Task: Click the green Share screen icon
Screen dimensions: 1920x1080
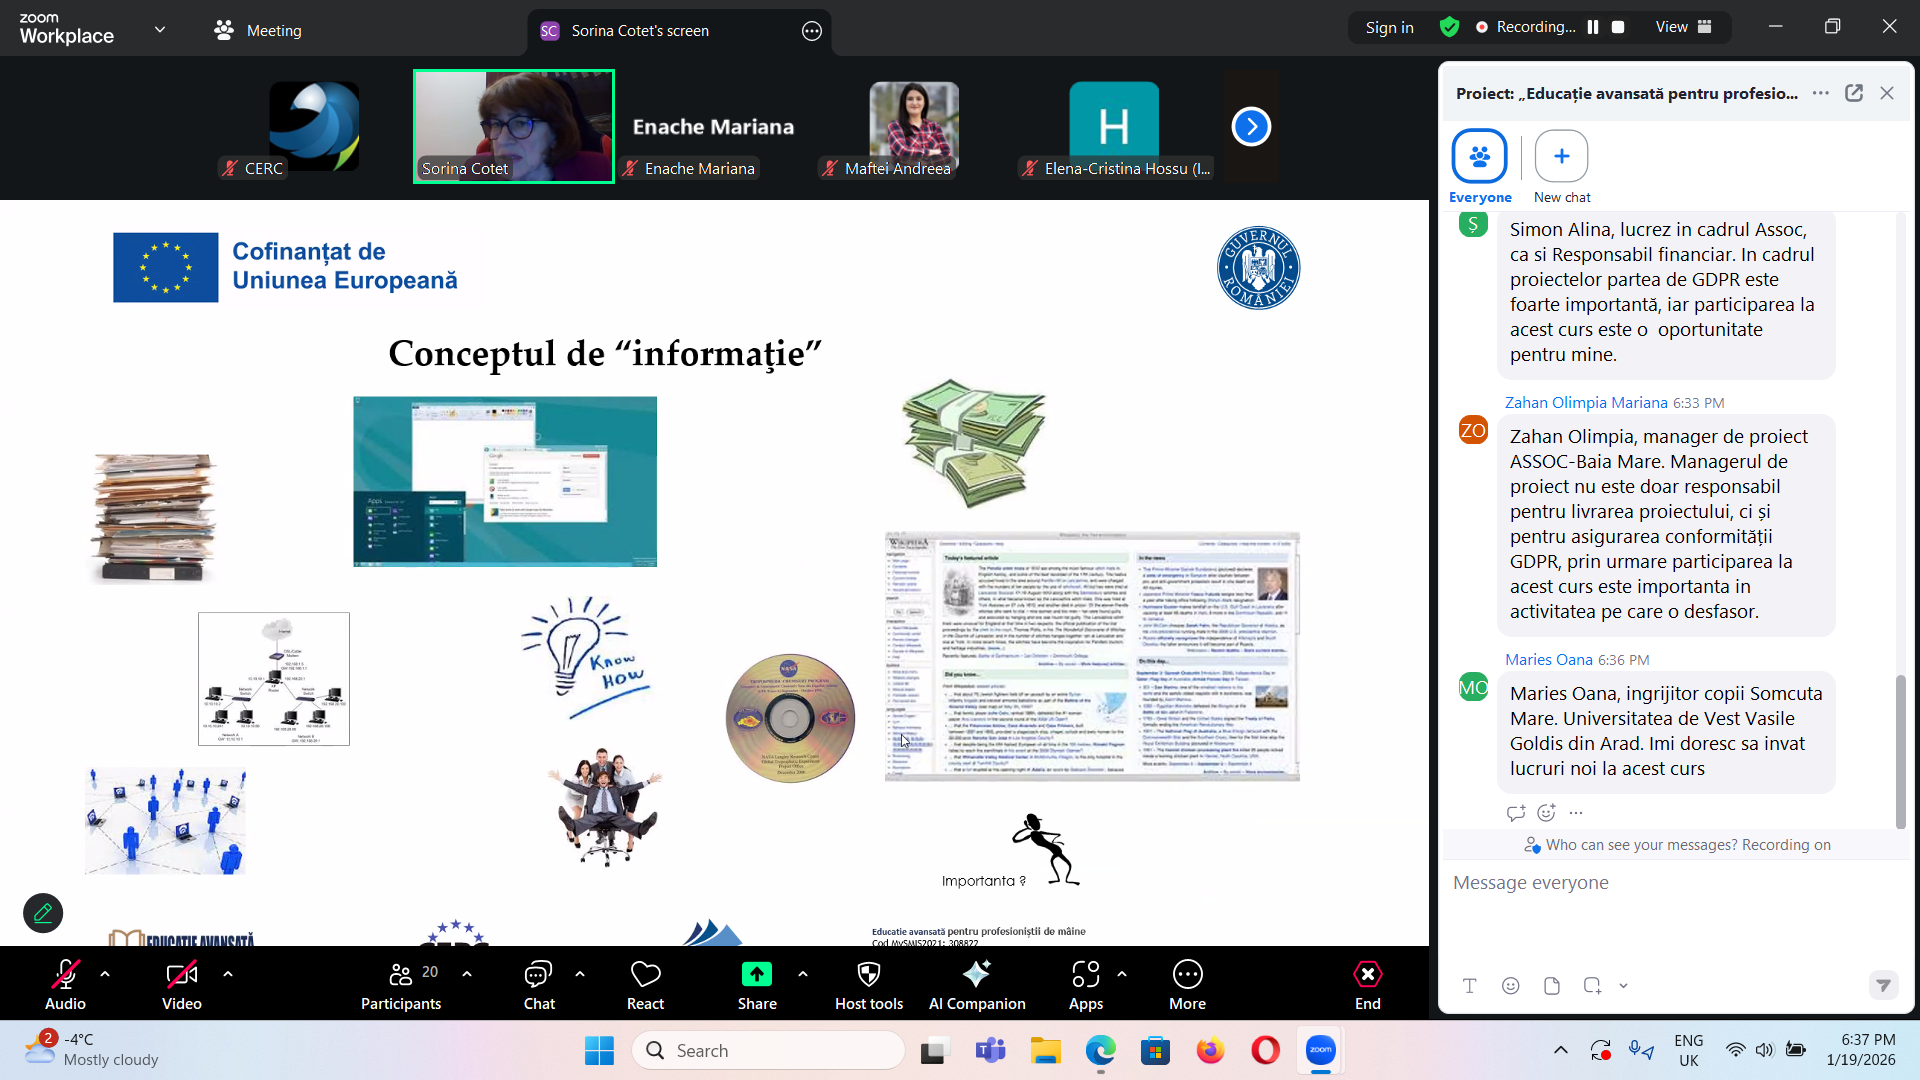Action: click(756, 974)
